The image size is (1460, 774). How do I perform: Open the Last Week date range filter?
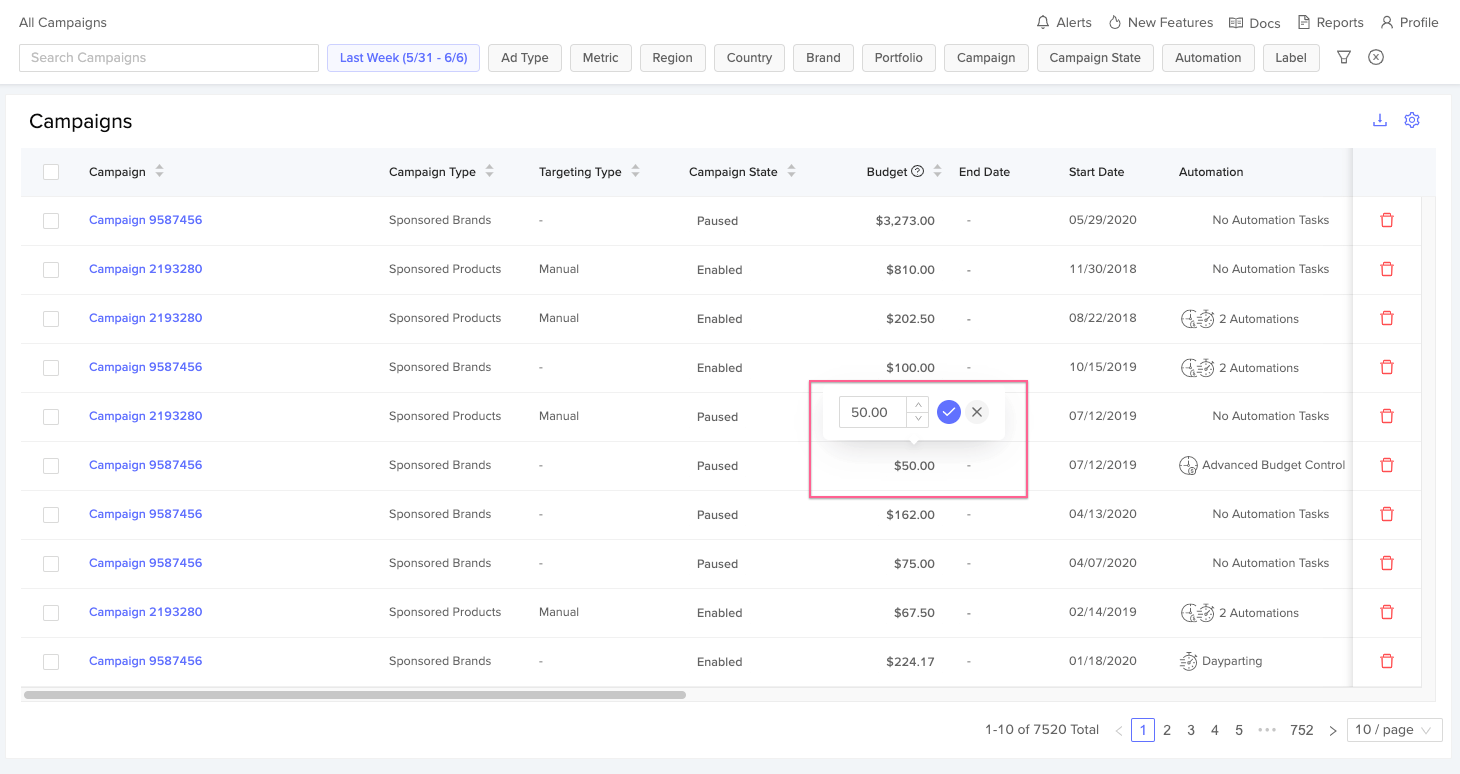coord(404,58)
